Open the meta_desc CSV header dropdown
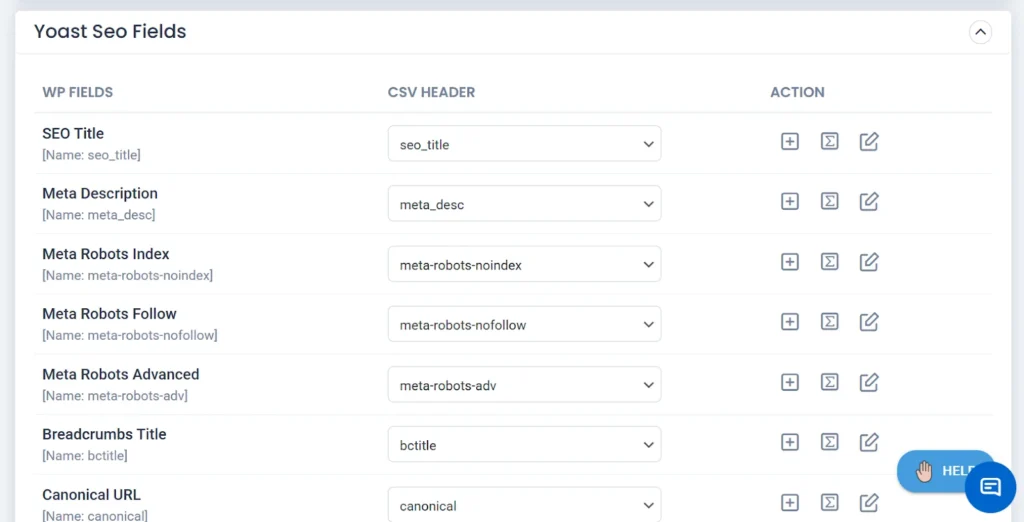The width and height of the screenshot is (1024, 522). (x=524, y=204)
